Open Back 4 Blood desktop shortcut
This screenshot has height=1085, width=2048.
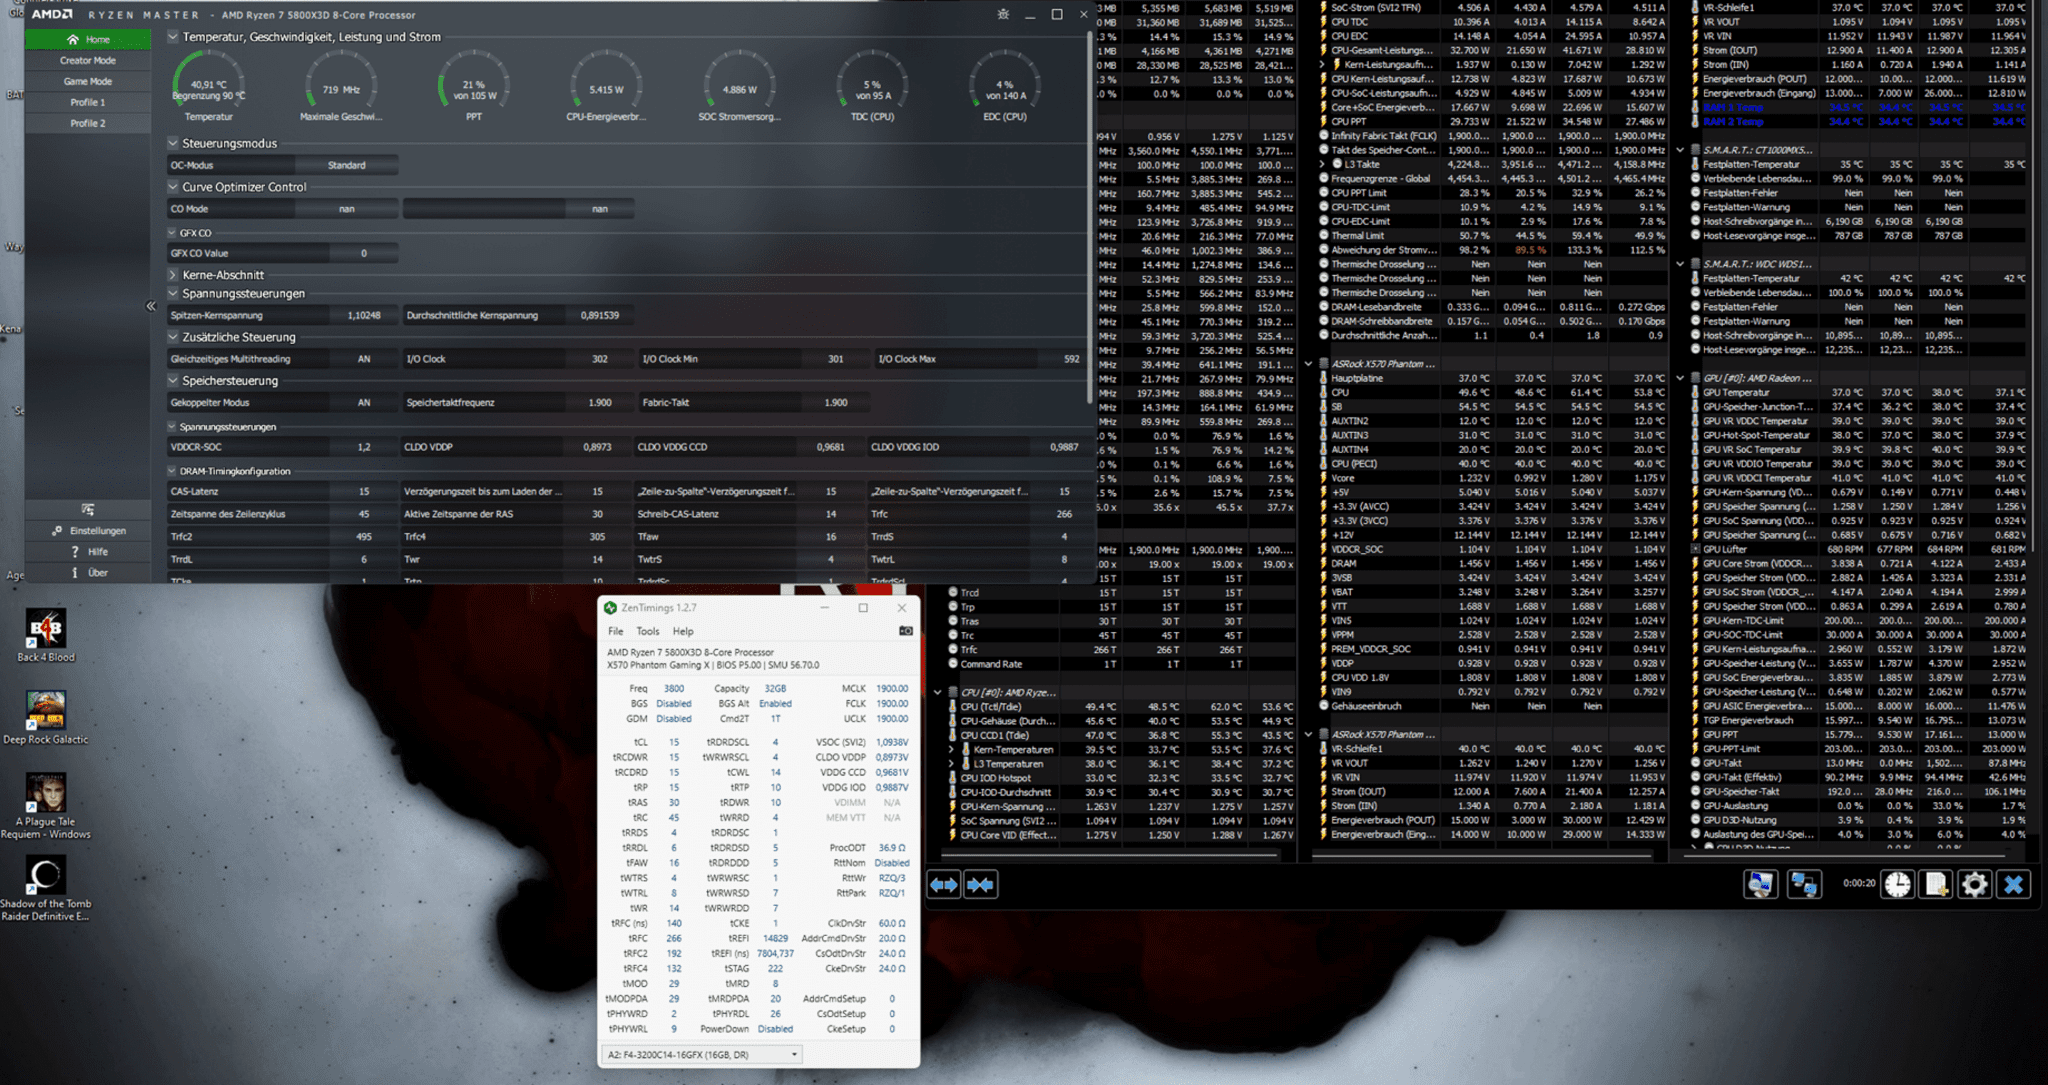(46, 636)
